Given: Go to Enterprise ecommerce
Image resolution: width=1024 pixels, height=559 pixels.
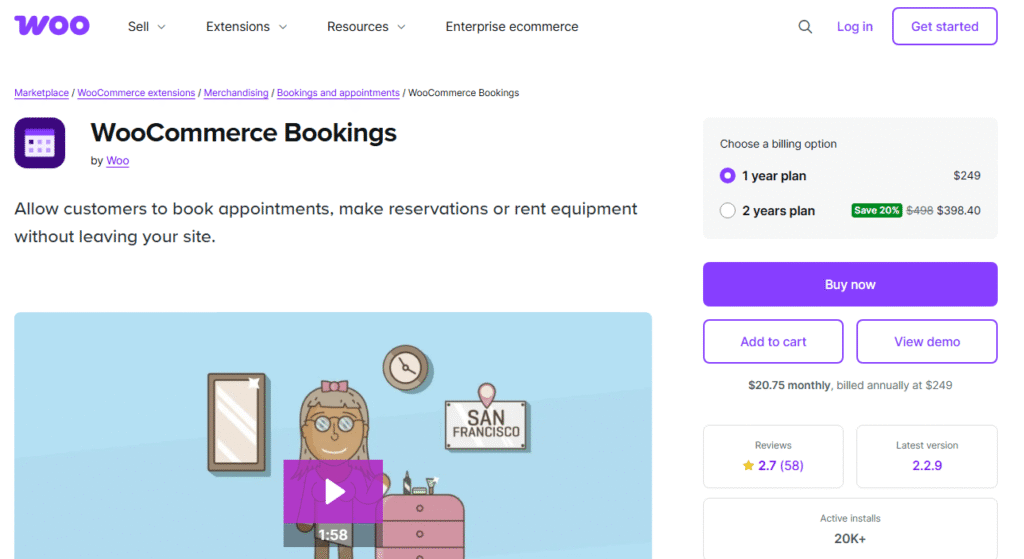Looking at the screenshot, I should click(x=512, y=27).
